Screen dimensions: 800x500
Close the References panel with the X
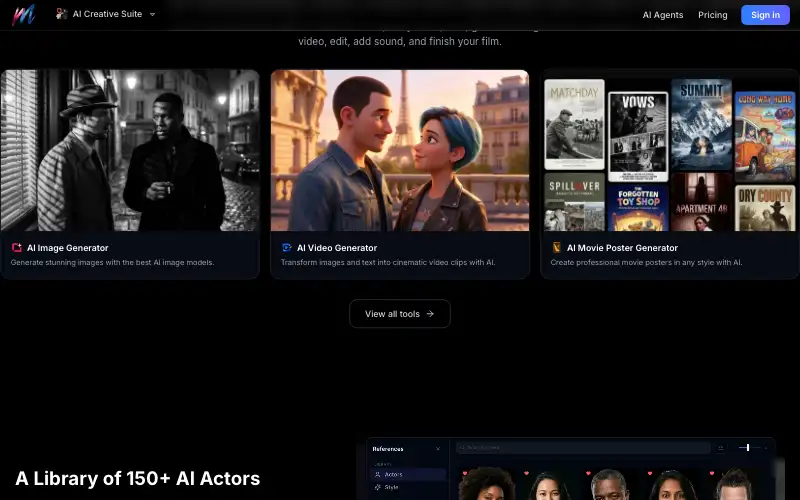438,449
